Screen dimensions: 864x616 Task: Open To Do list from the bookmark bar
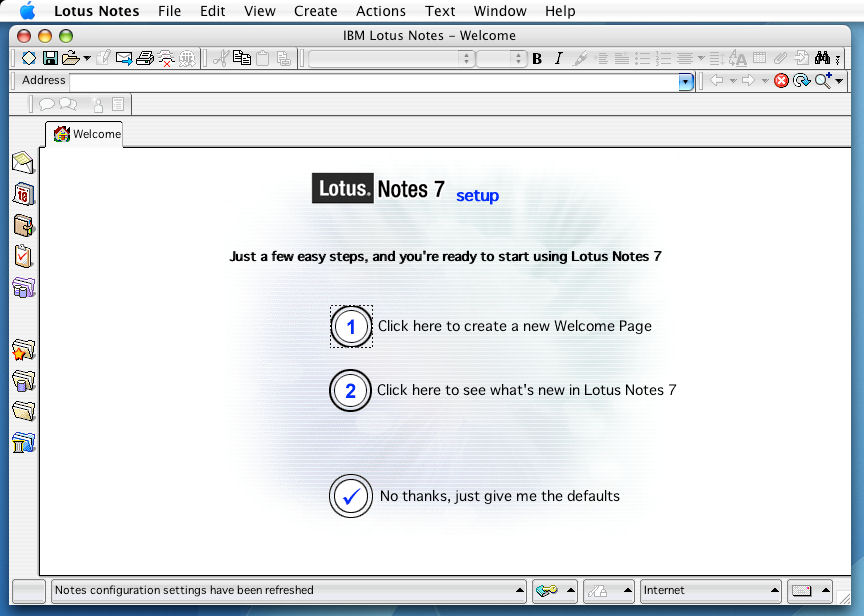24,256
